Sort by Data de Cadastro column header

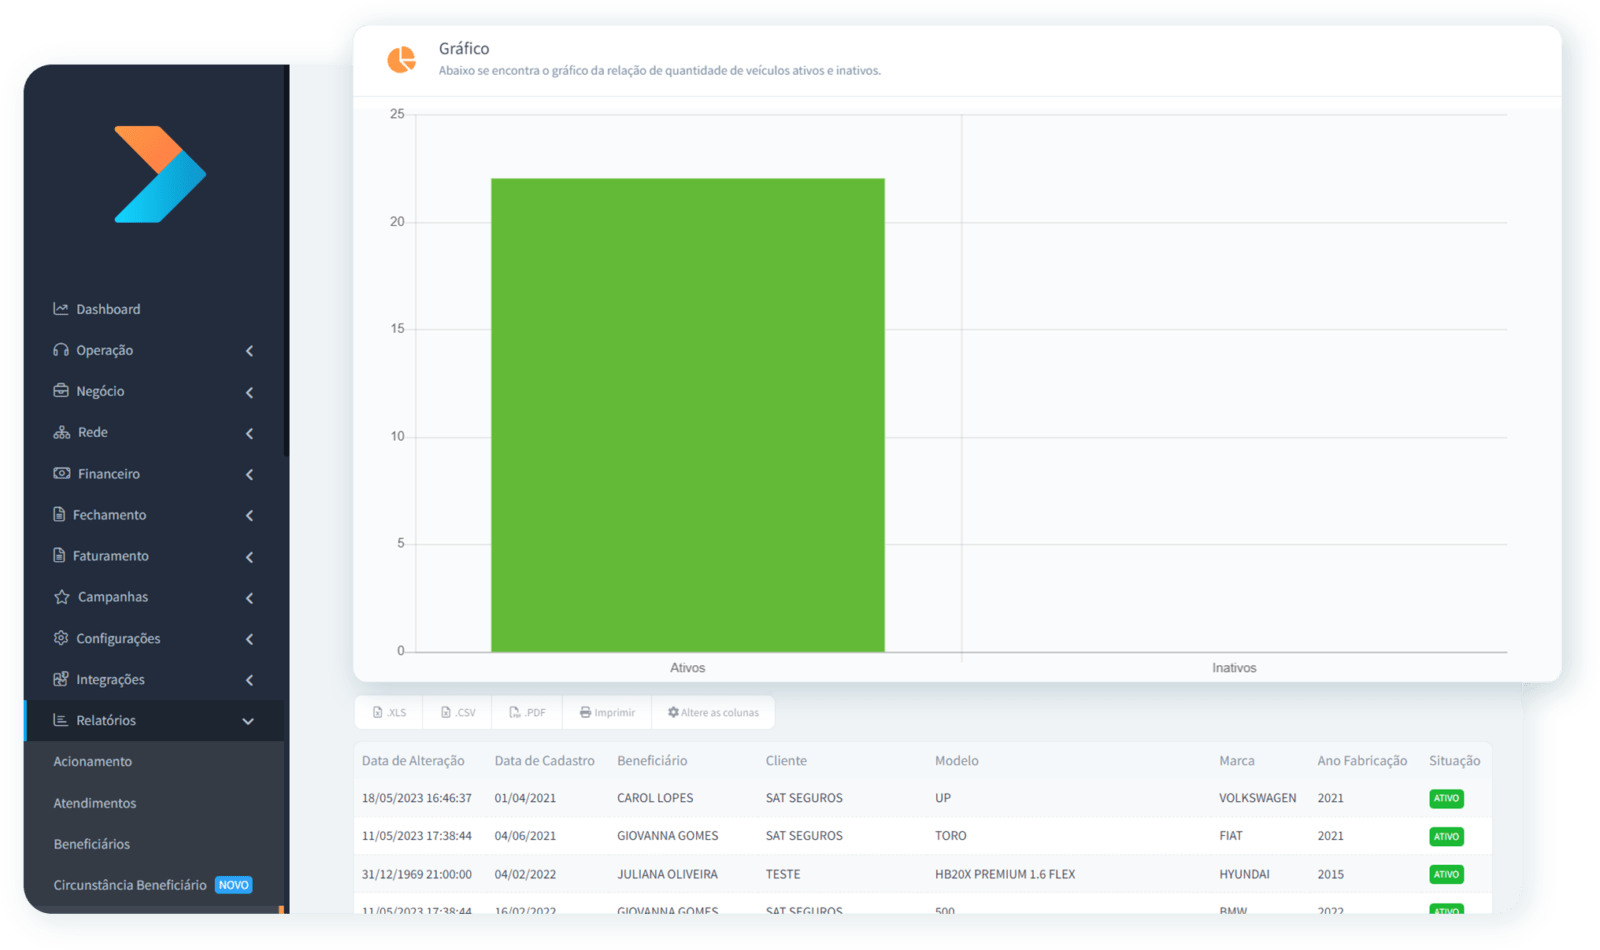[x=544, y=761]
